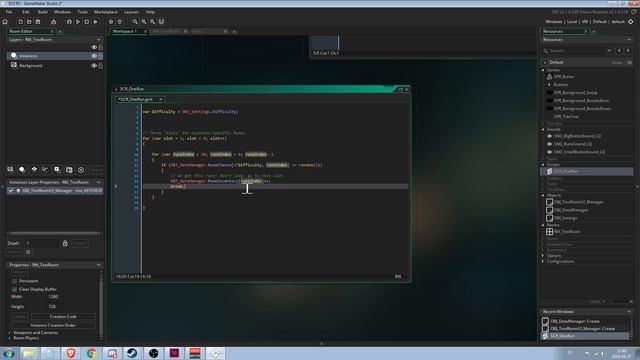Click the room Width value field
Viewport: 640px width, 360px height.
coord(53,297)
